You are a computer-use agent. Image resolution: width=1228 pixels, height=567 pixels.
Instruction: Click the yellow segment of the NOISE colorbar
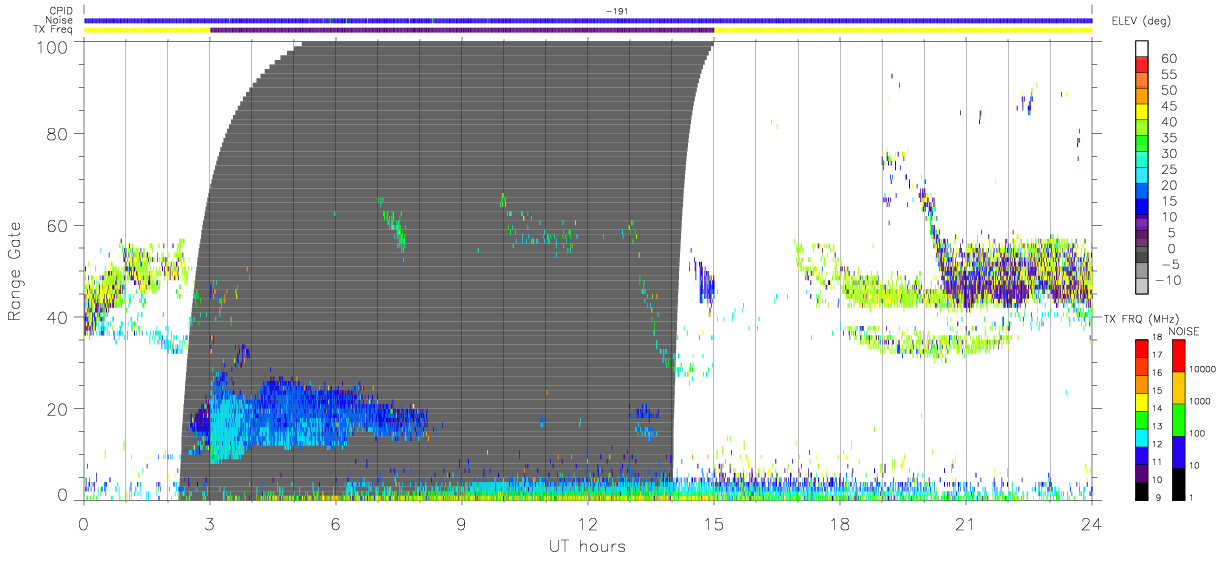click(1181, 387)
